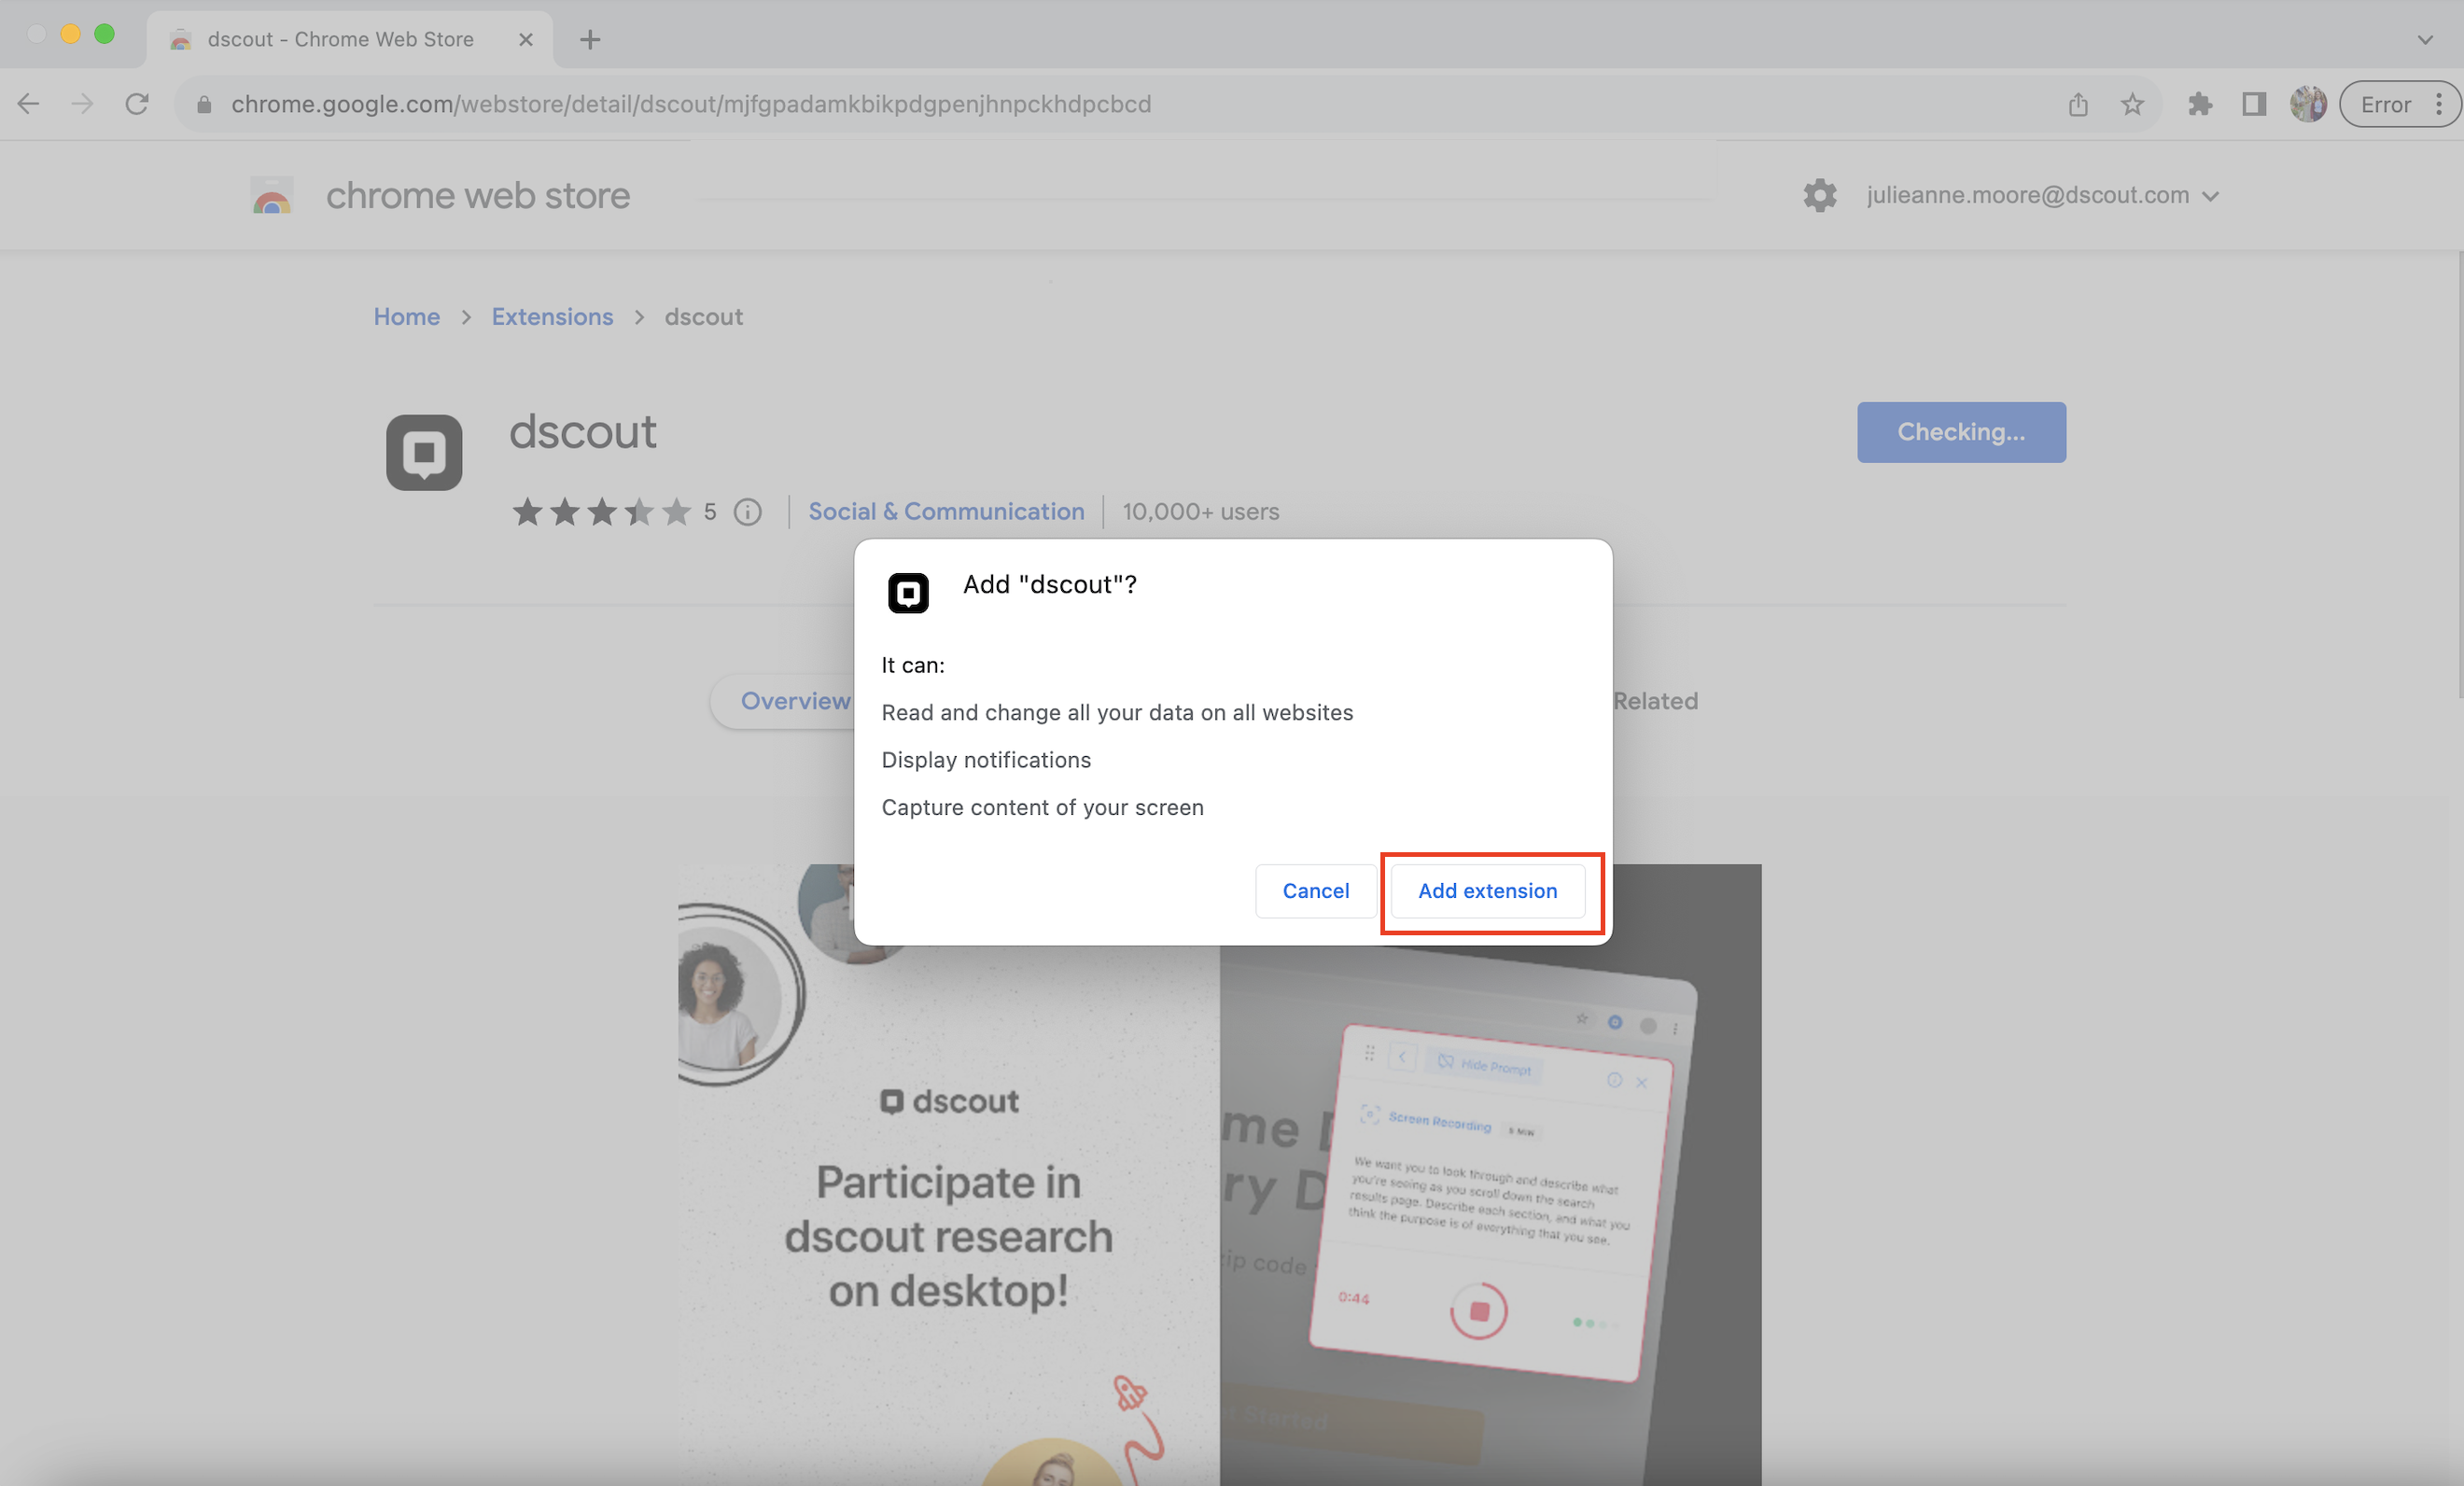
Task: Click "Capture content of your screen" text
Action: (1042, 808)
